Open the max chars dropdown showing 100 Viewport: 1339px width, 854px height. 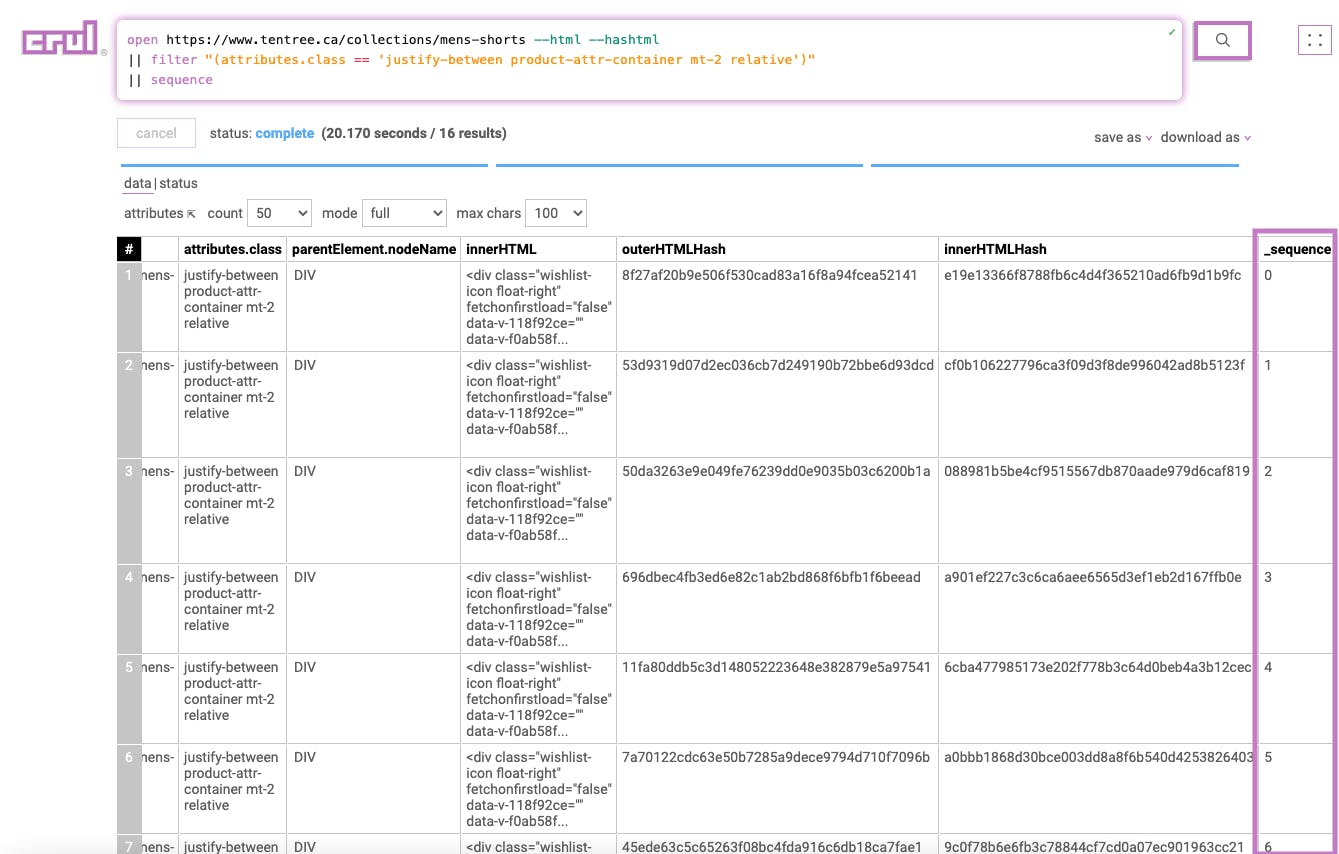coord(556,213)
